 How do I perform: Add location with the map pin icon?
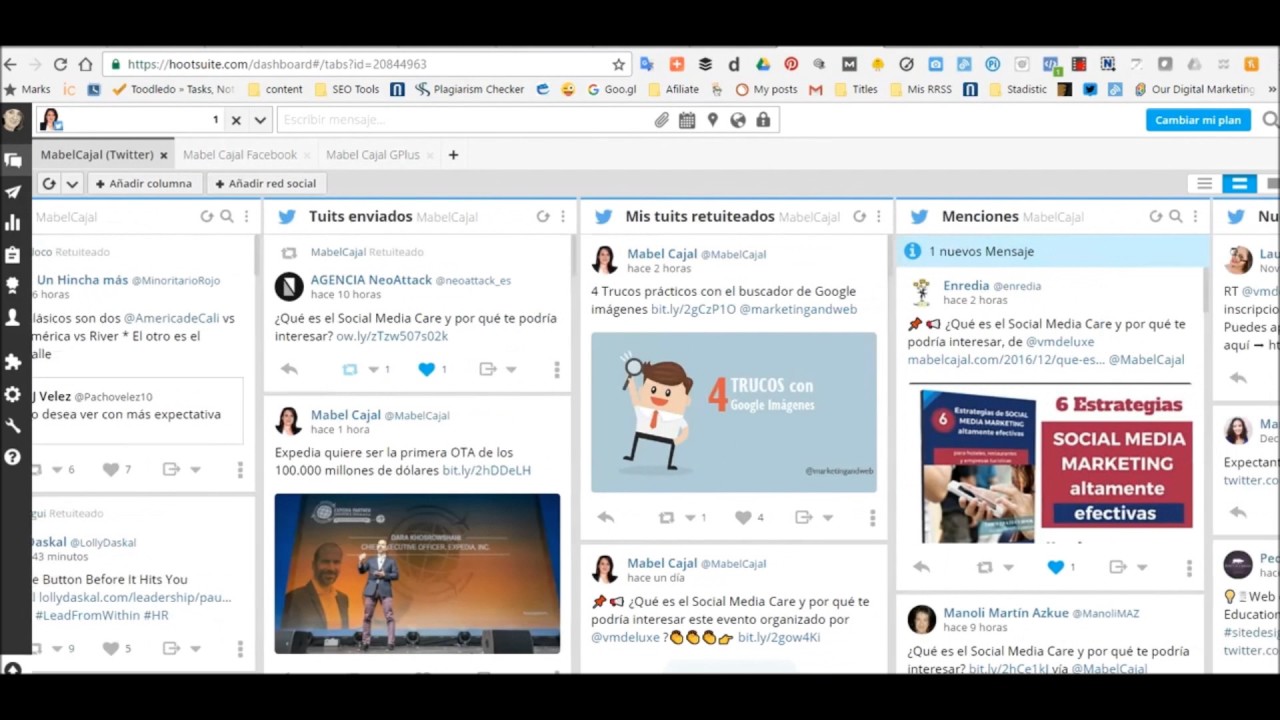coord(712,120)
